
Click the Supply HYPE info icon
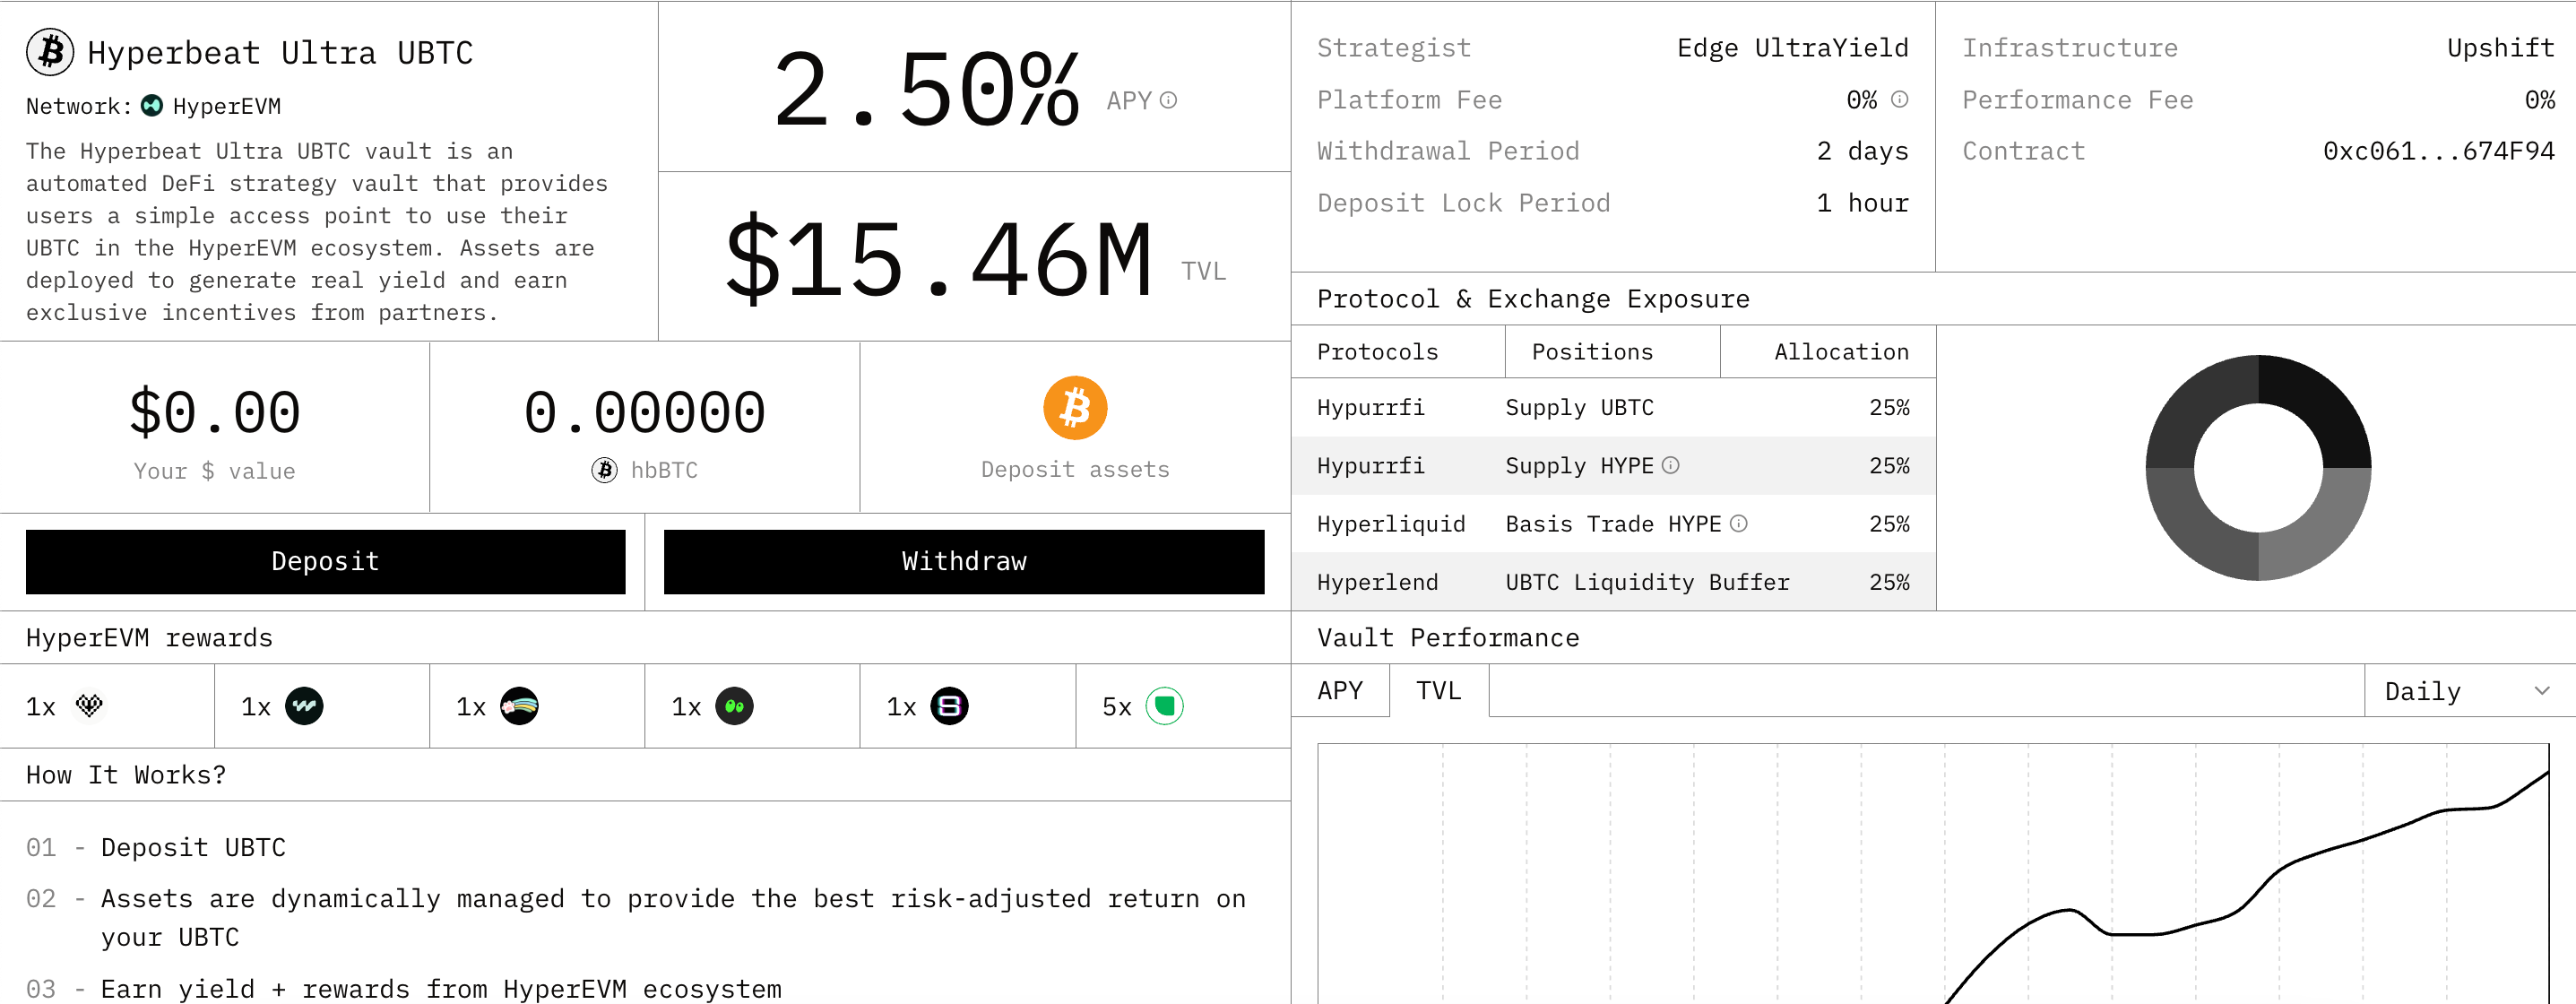tap(1671, 465)
